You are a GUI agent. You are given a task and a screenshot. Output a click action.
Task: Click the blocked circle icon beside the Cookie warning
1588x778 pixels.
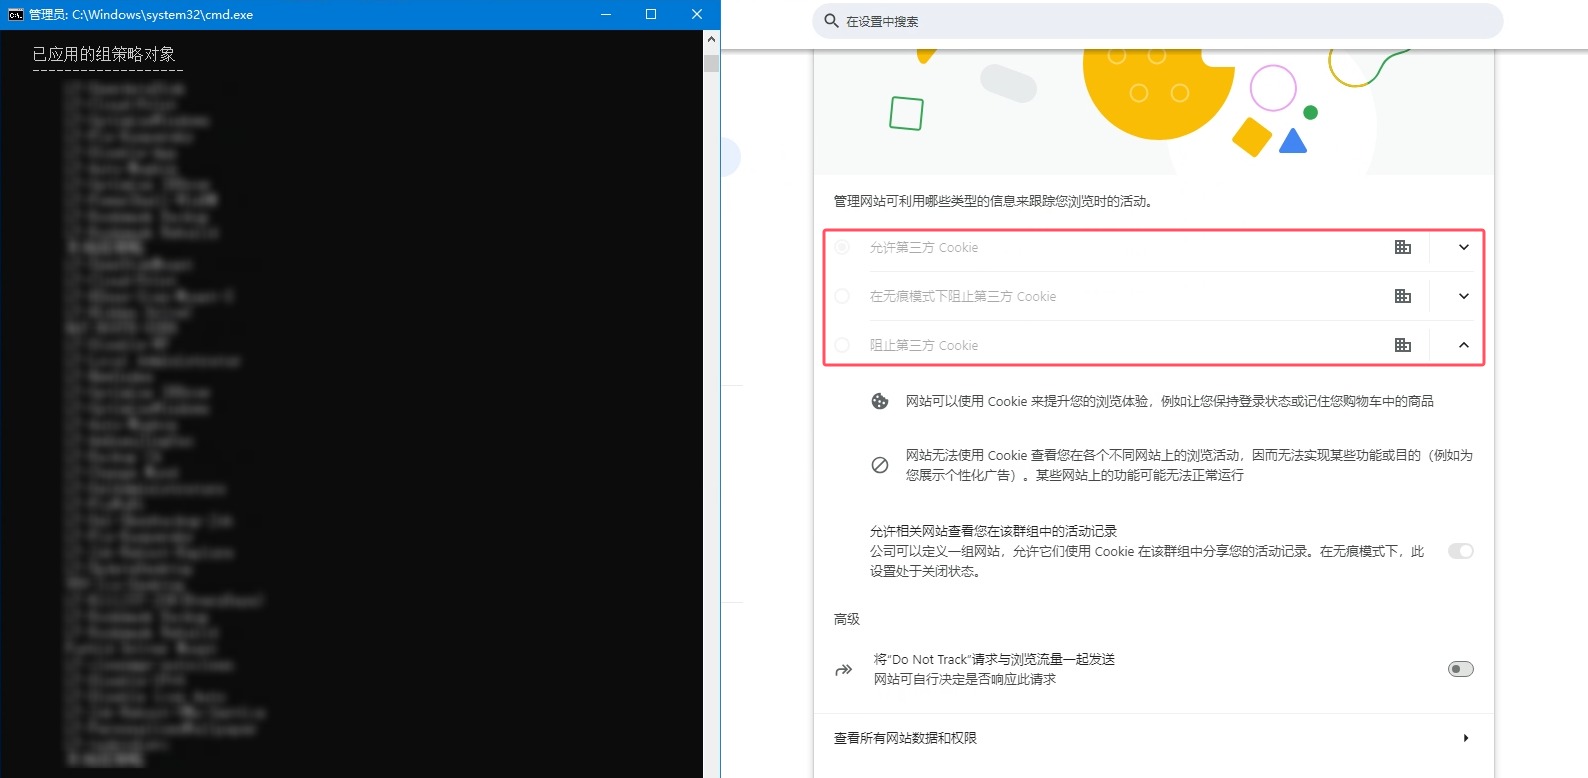(880, 465)
